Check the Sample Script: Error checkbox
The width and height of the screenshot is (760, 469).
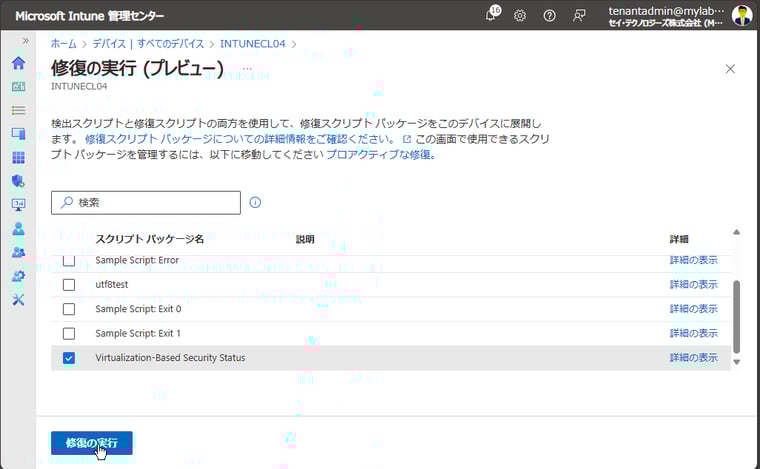[x=69, y=261]
